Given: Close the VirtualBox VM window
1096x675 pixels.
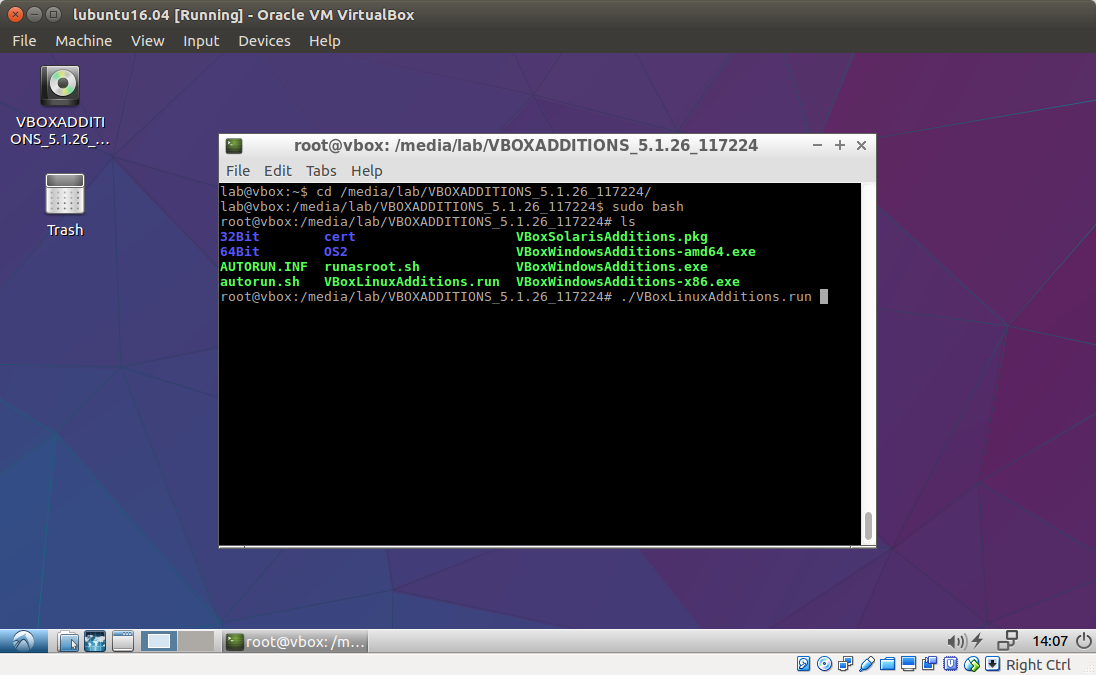Looking at the screenshot, I should [15, 14].
